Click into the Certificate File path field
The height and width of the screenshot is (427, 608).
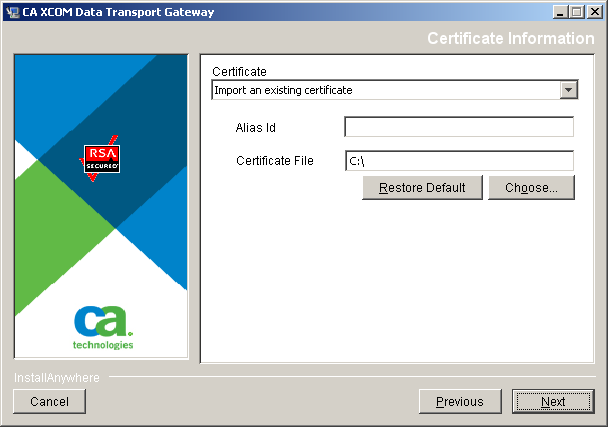(458, 161)
